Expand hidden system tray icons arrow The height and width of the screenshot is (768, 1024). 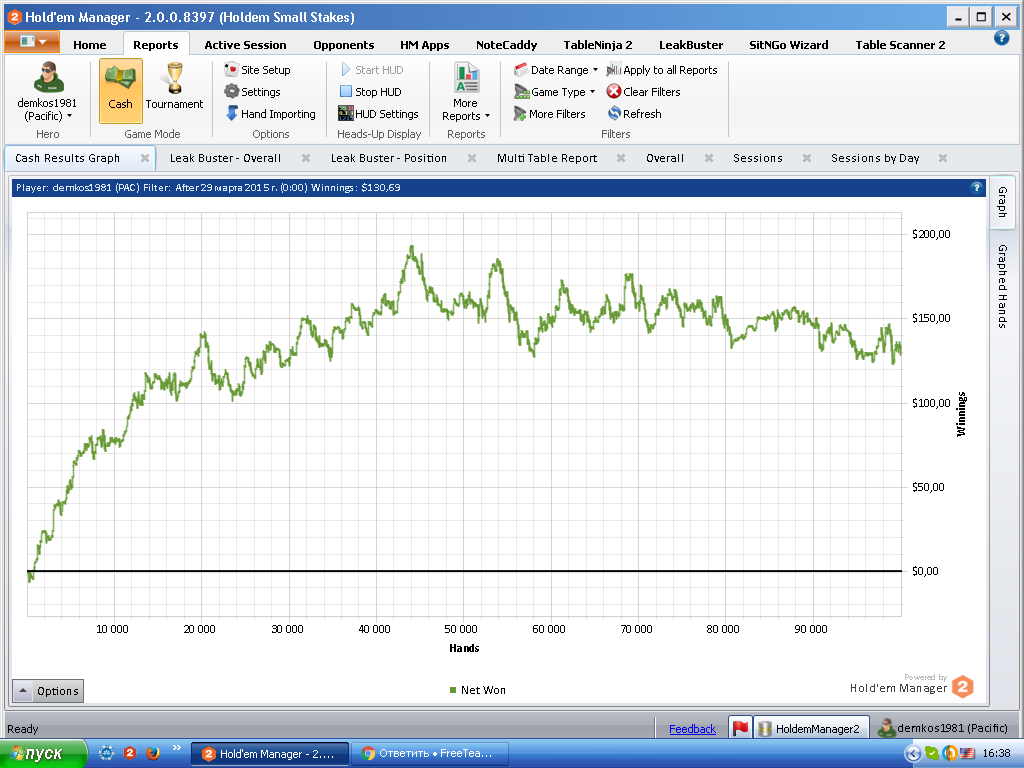click(x=912, y=754)
